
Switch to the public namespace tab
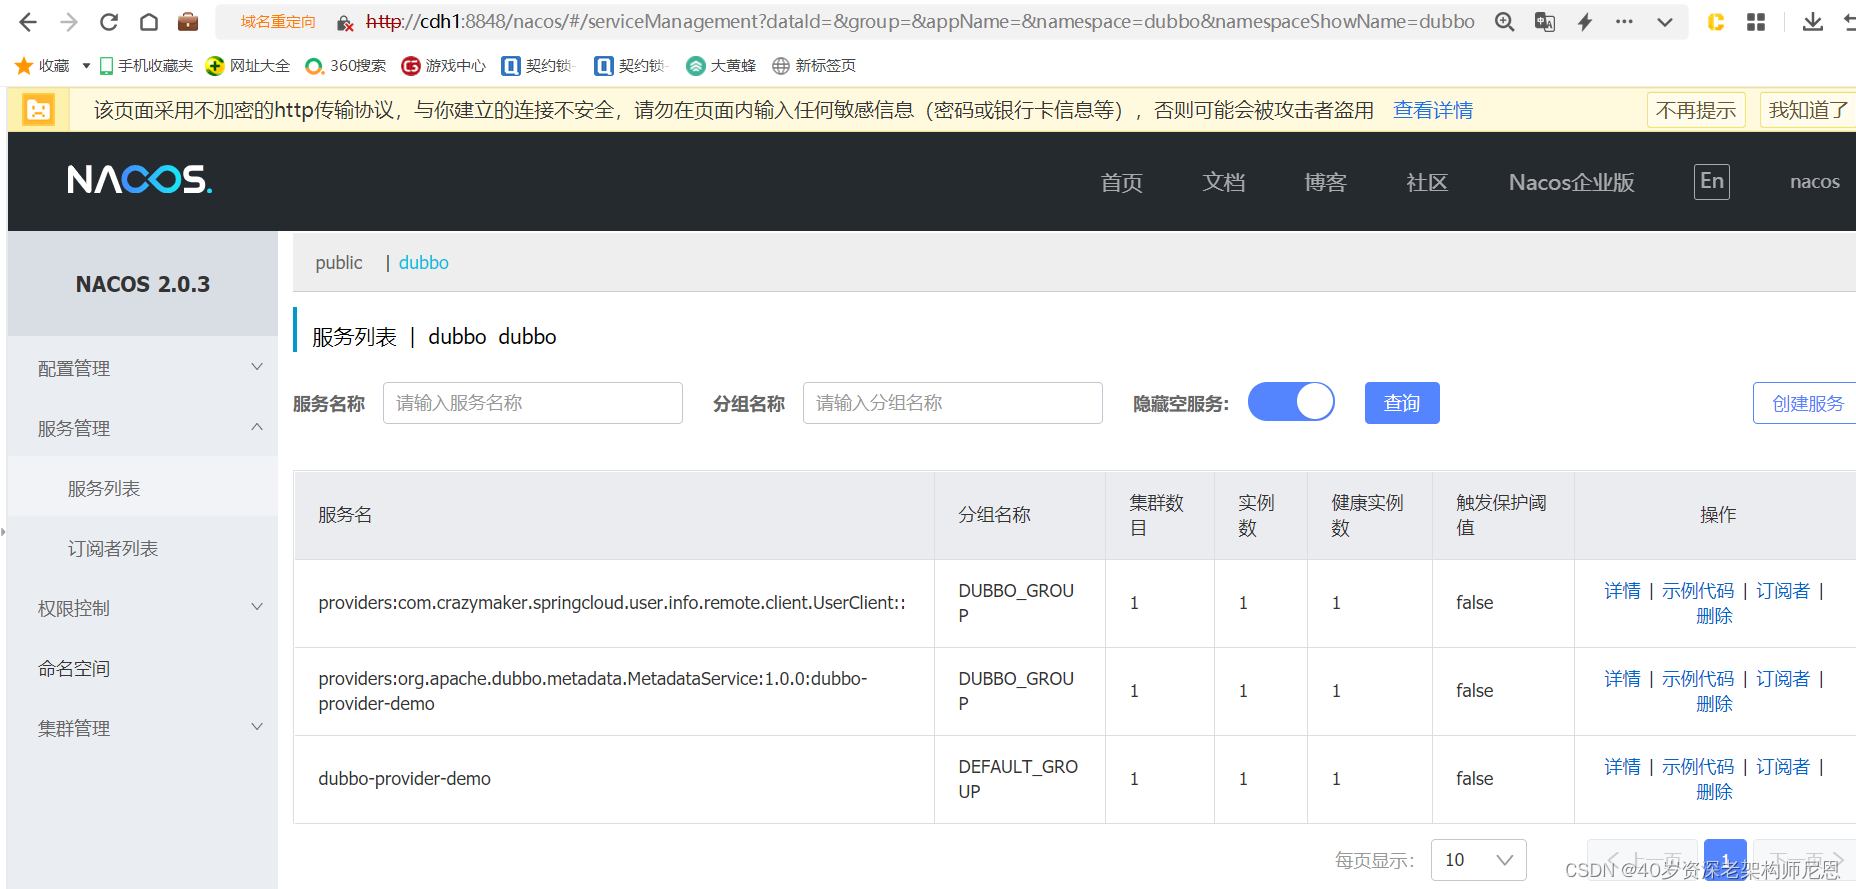tap(339, 262)
